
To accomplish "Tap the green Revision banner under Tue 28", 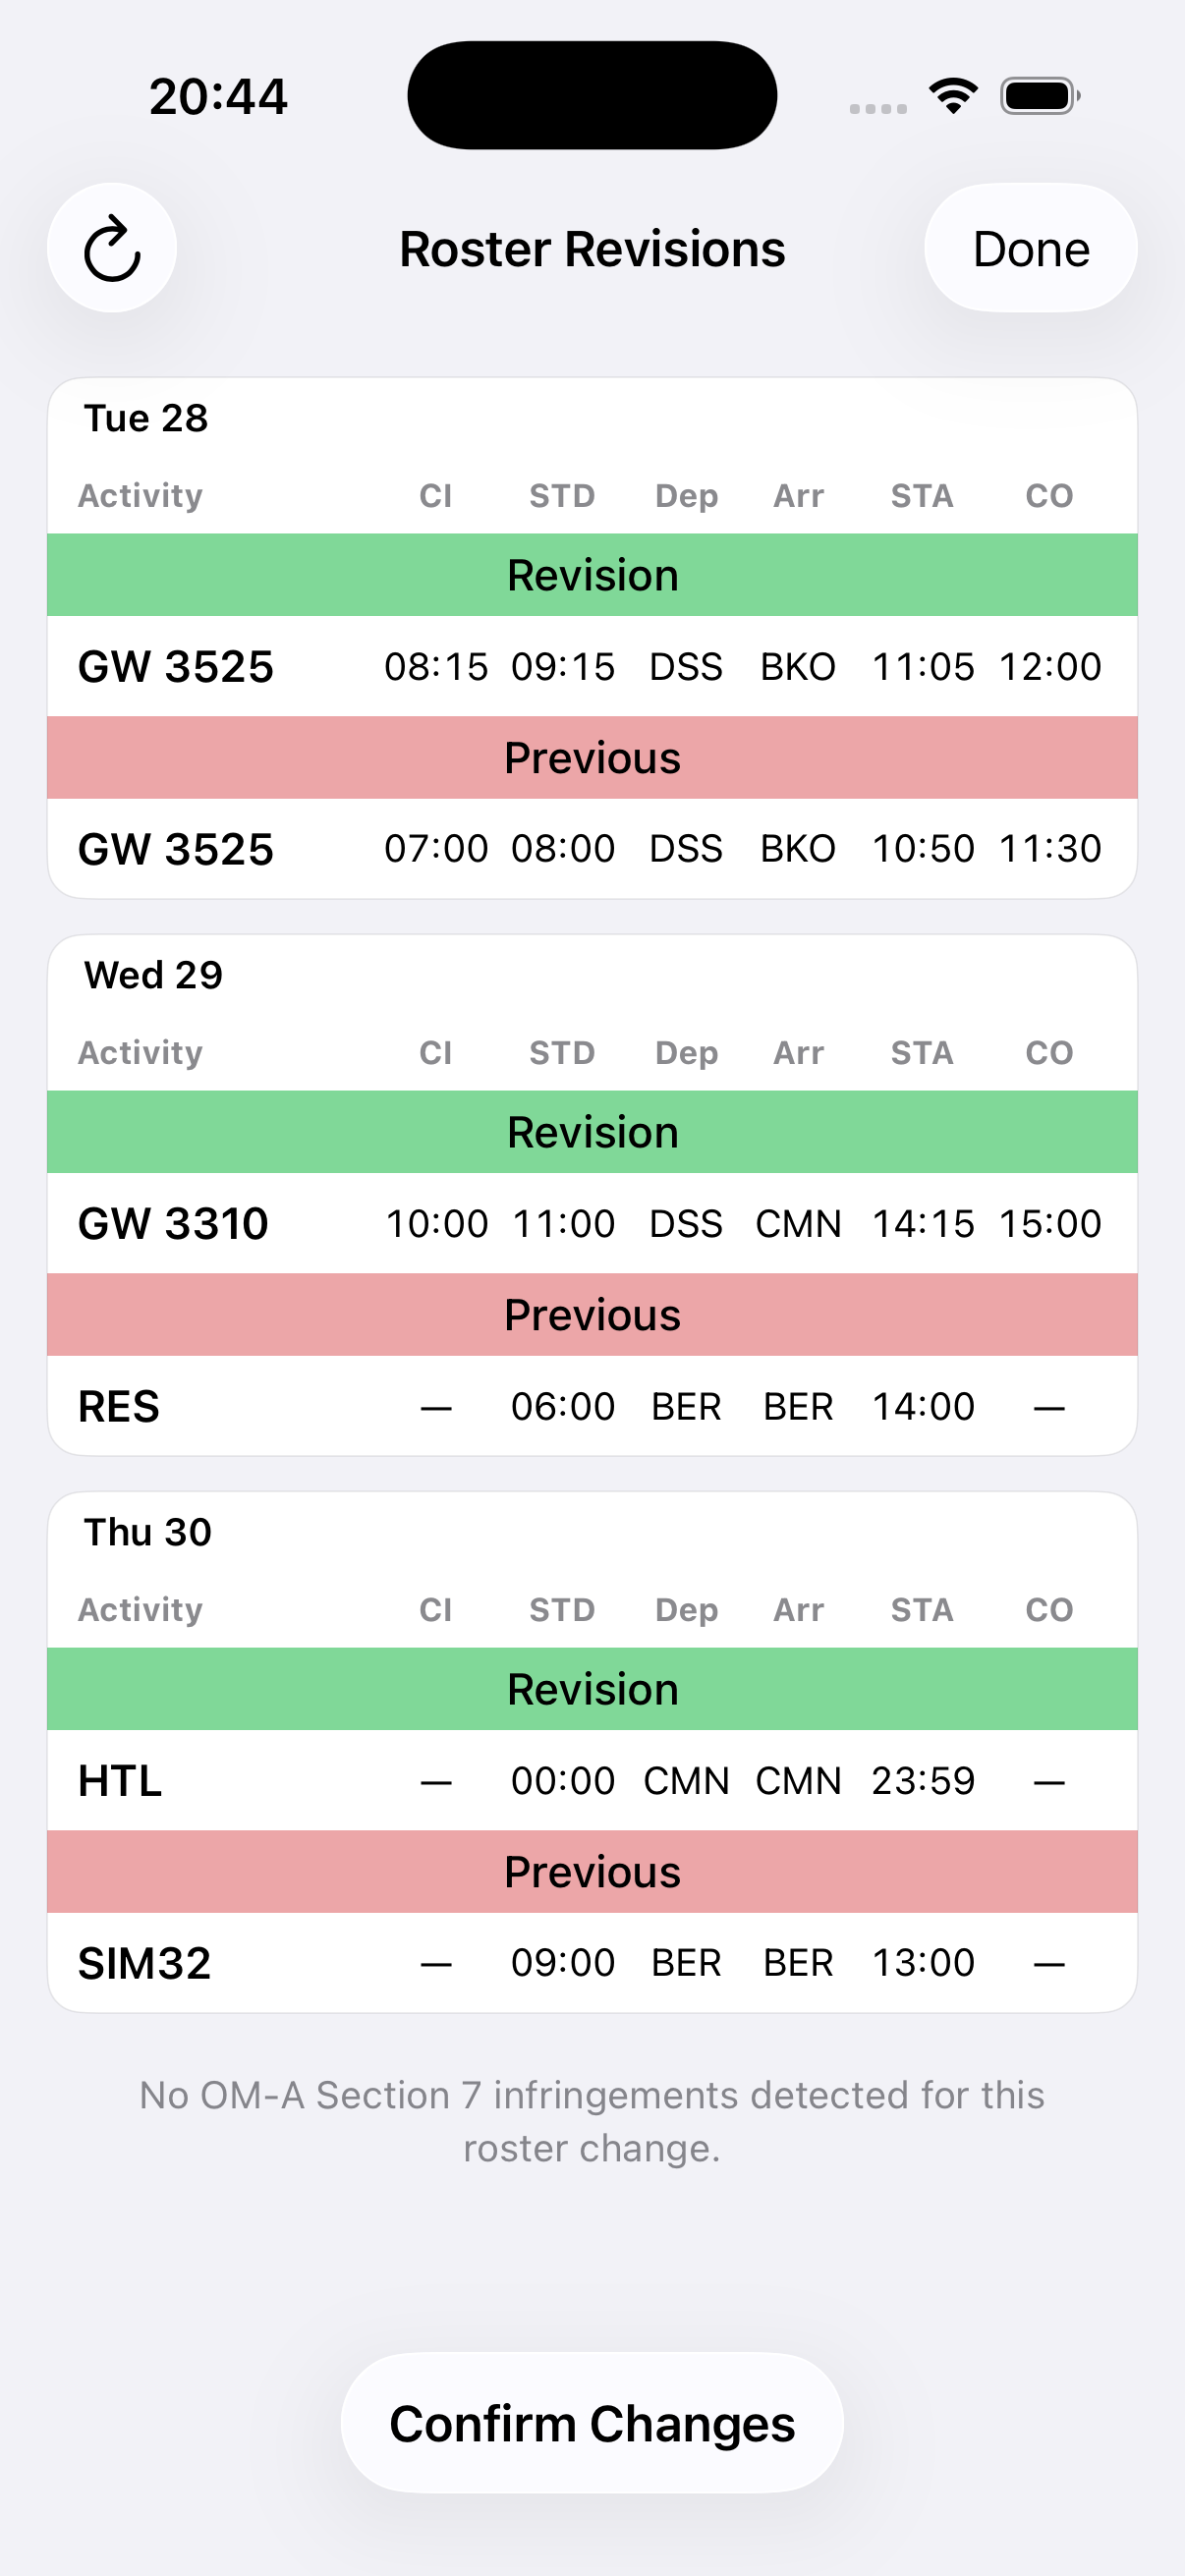I will (x=592, y=575).
